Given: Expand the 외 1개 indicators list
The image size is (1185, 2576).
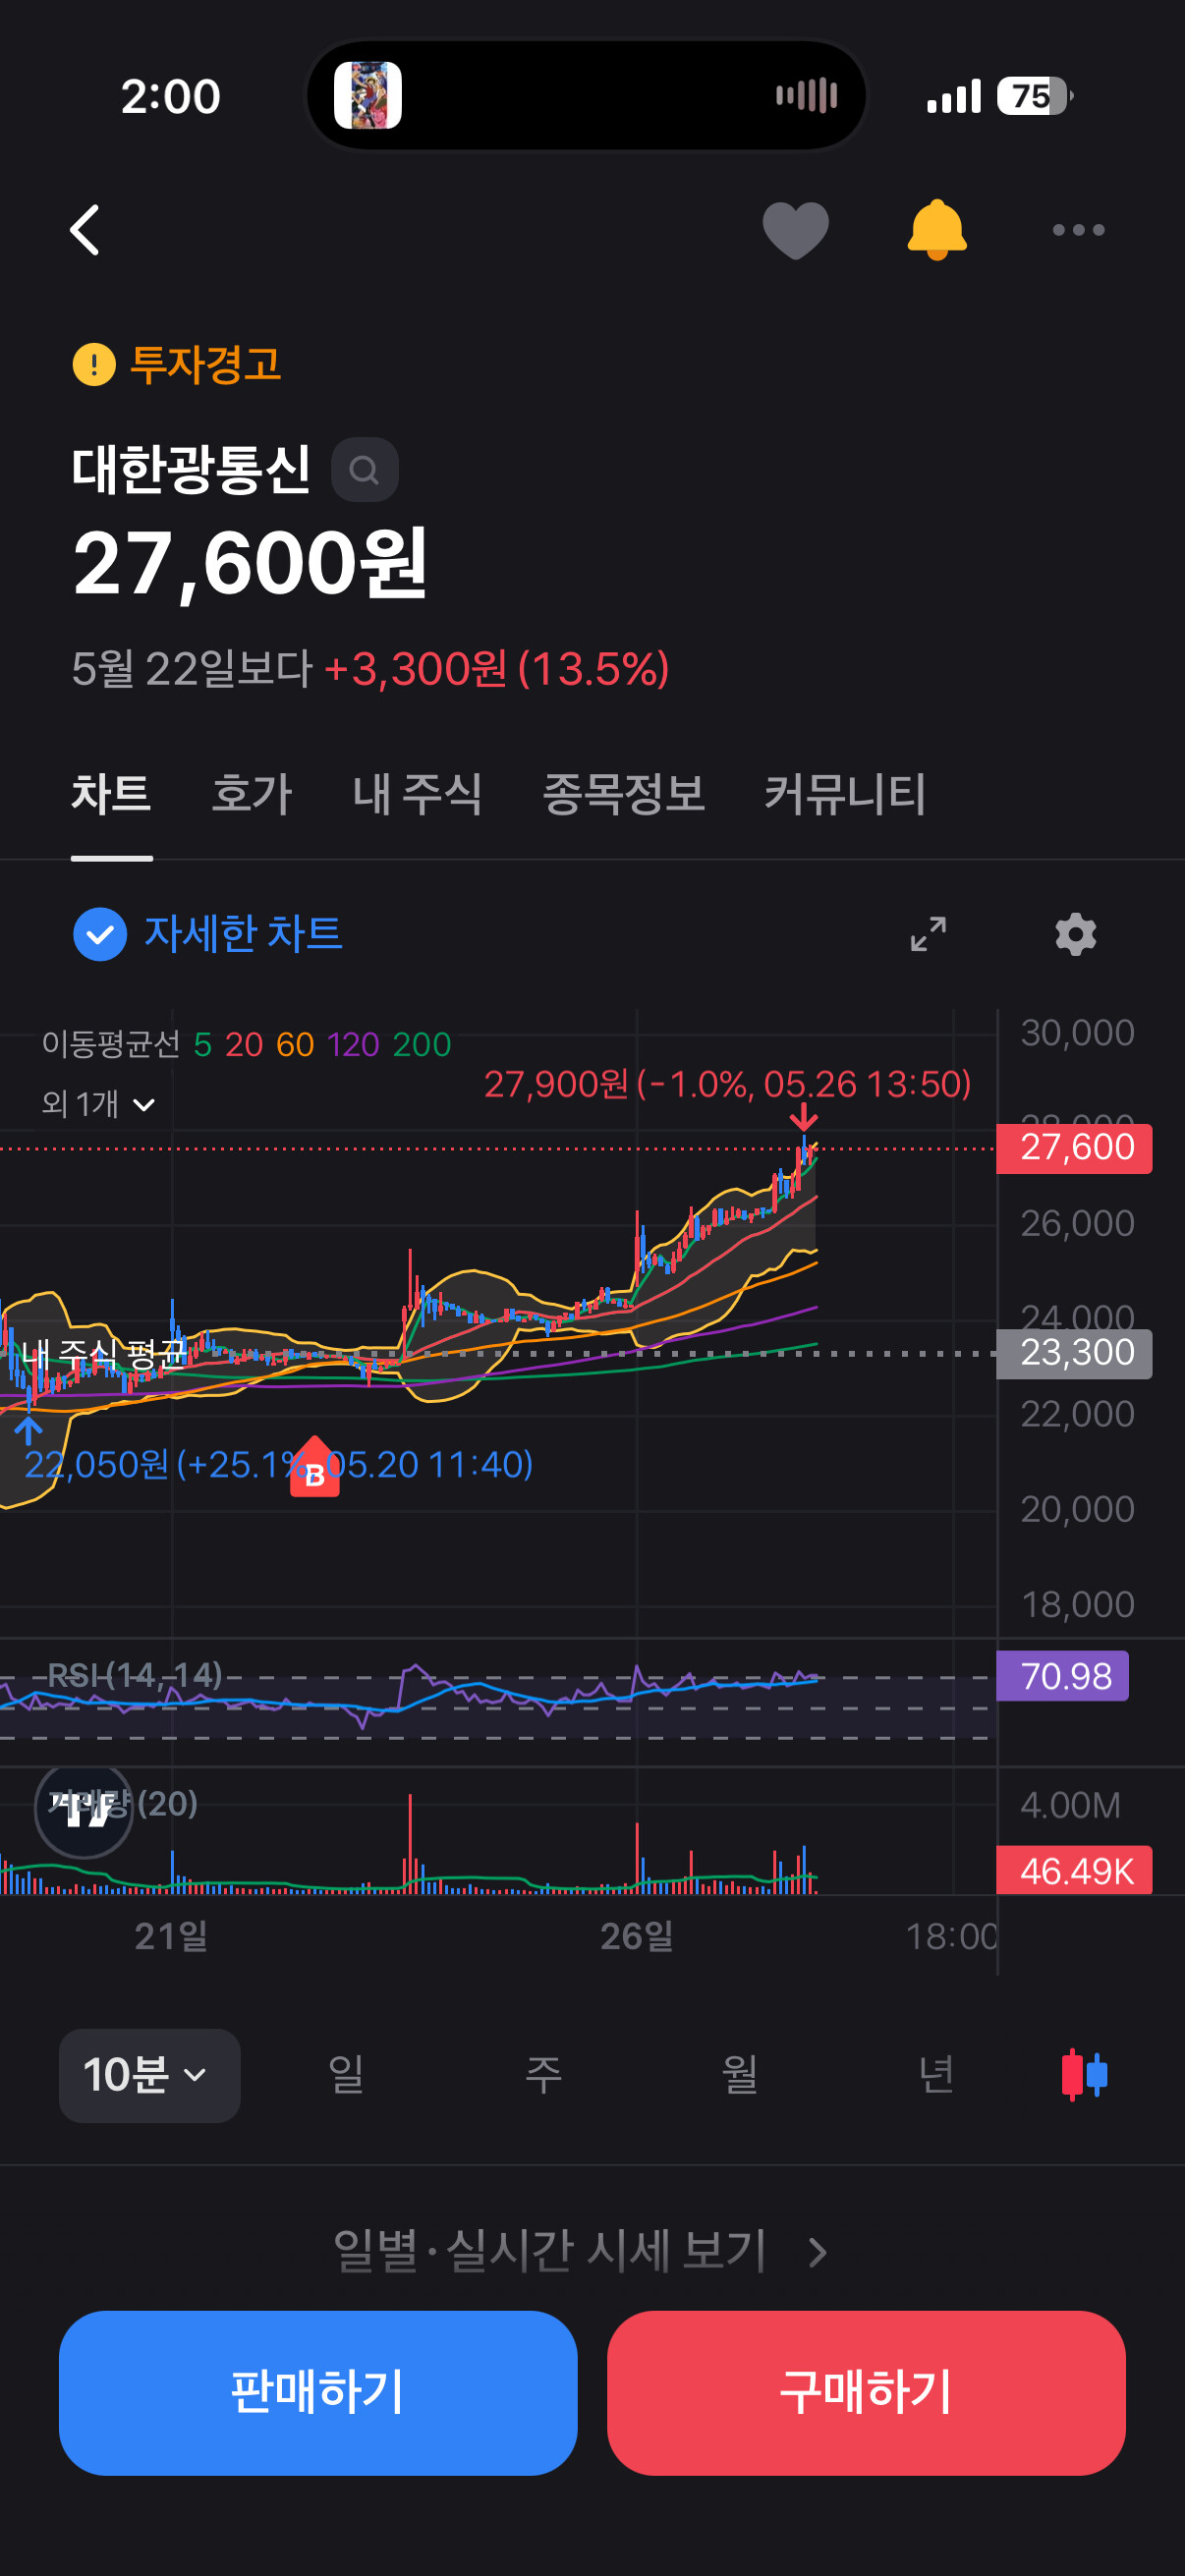Looking at the screenshot, I should tap(98, 1104).
